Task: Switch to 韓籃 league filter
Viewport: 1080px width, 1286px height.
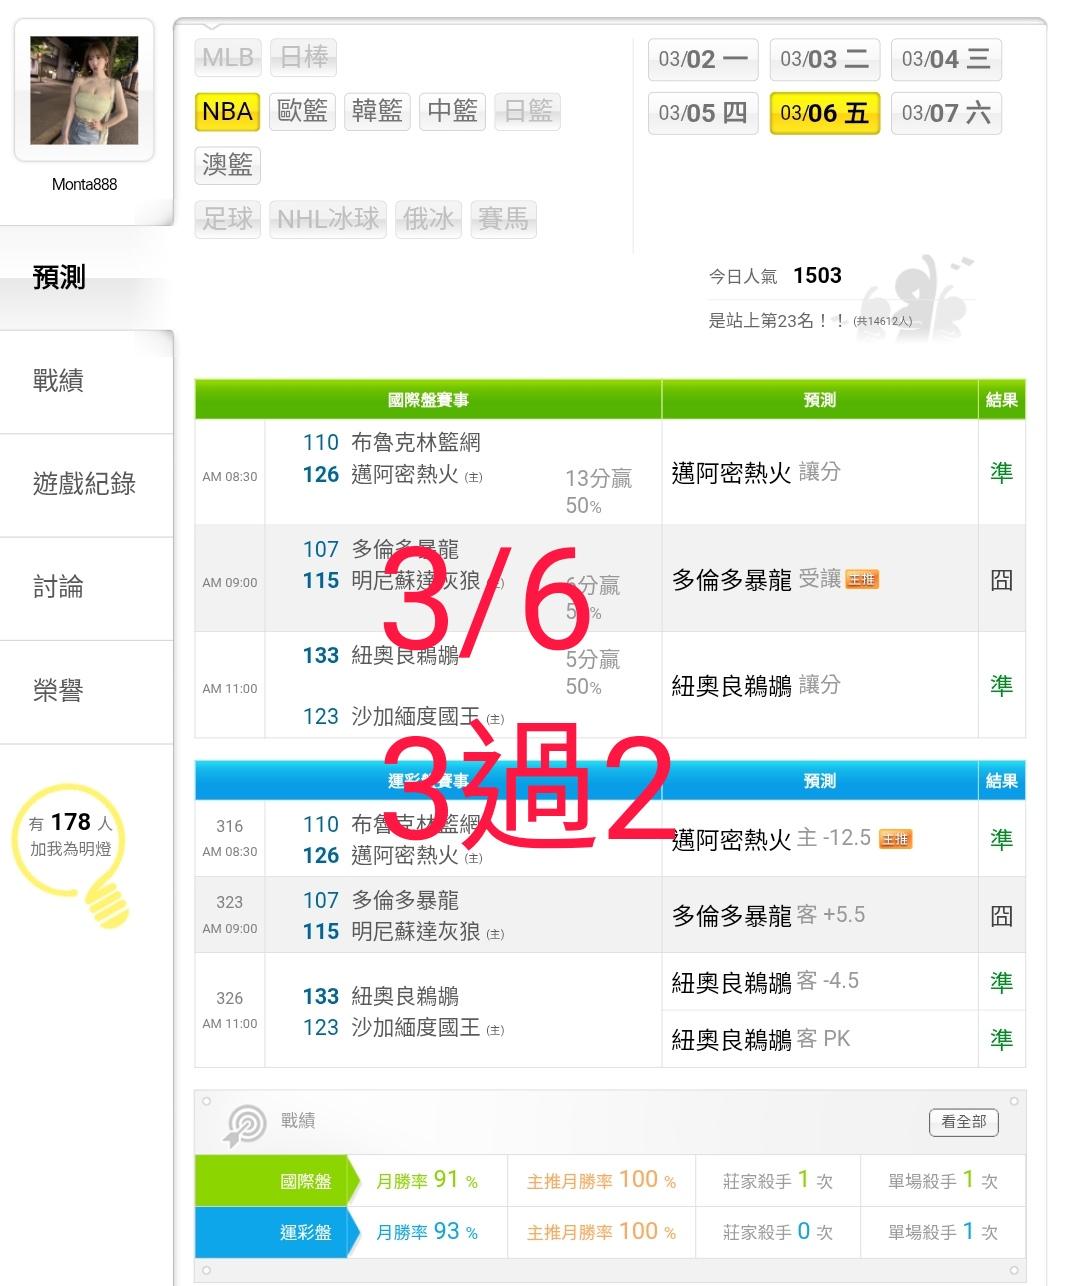Action: point(377,111)
